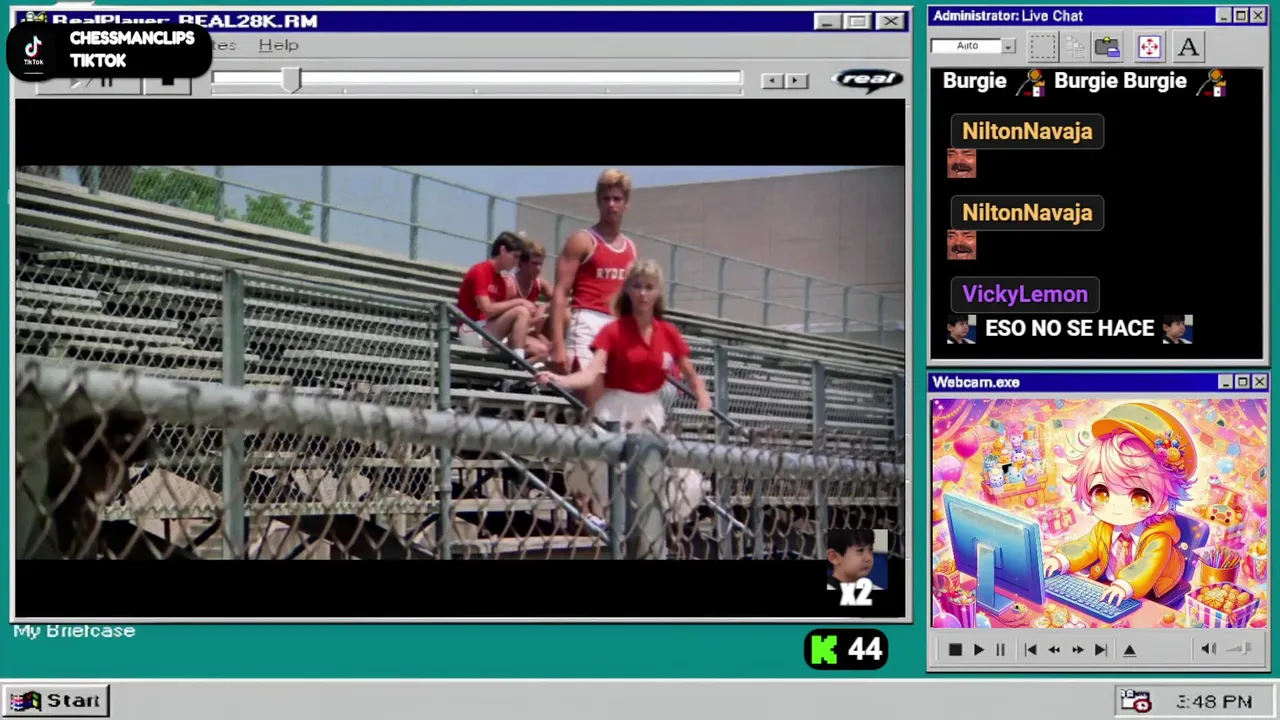Click the eject button in Webcam.exe
This screenshot has height=720, width=1280.
(1130, 650)
